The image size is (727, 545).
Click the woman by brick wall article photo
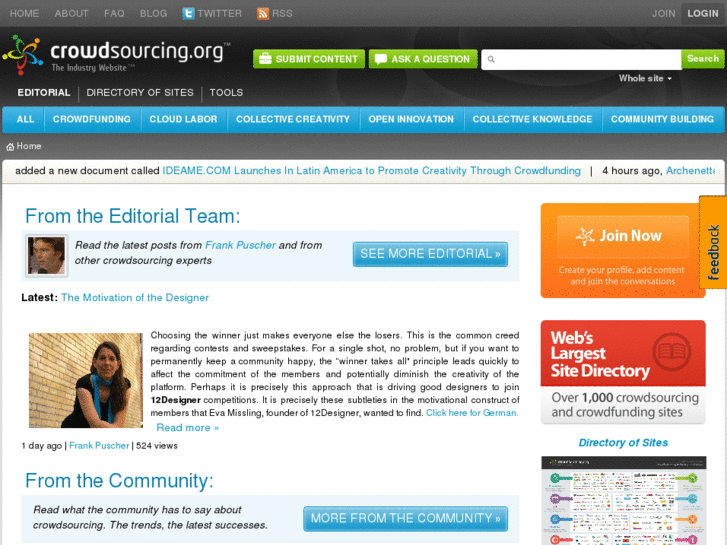click(x=86, y=380)
